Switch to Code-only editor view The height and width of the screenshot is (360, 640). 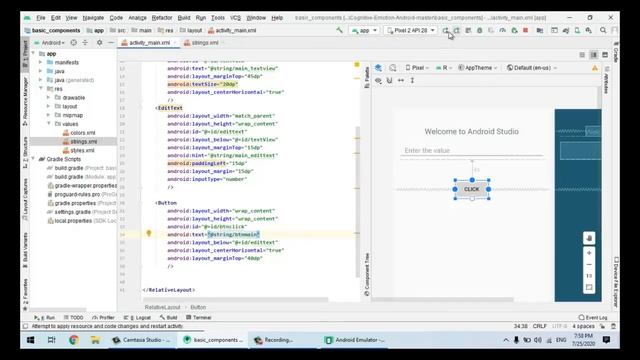click(x=582, y=55)
